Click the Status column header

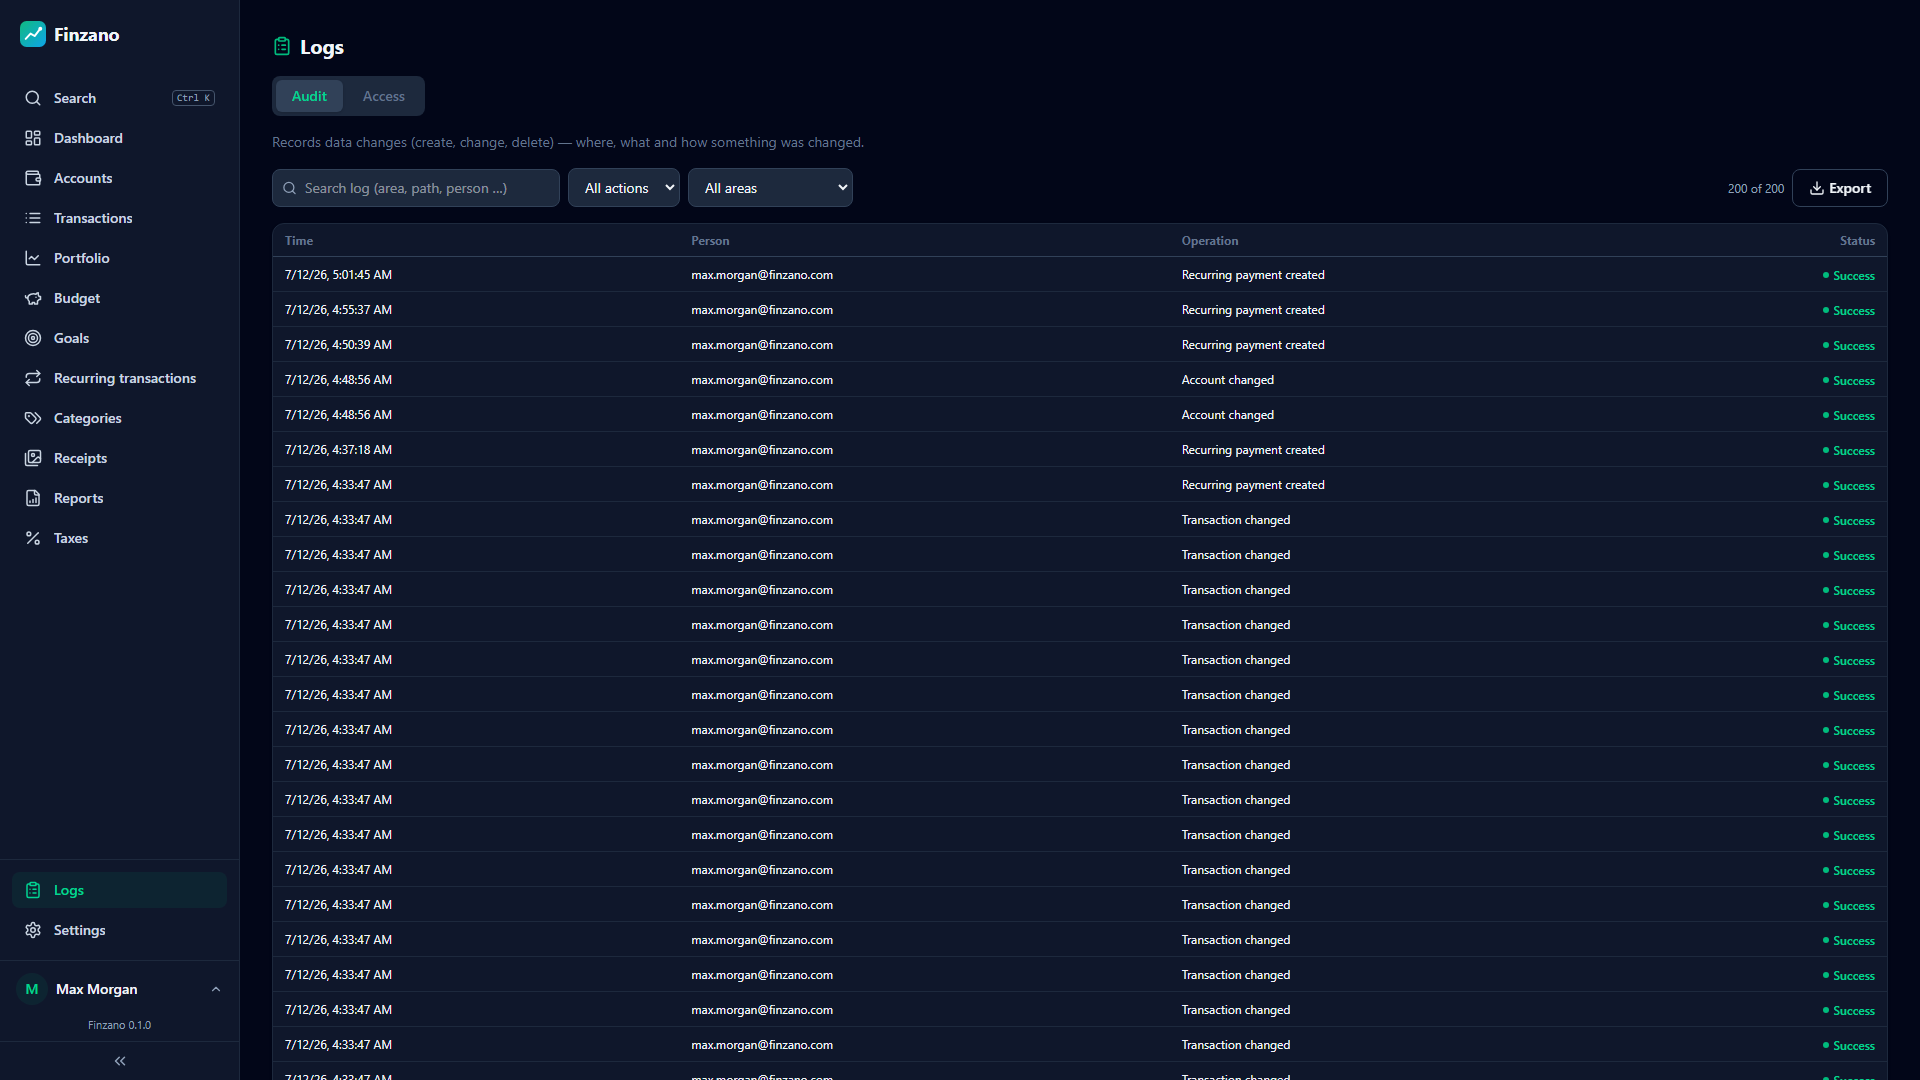pos(1857,241)
